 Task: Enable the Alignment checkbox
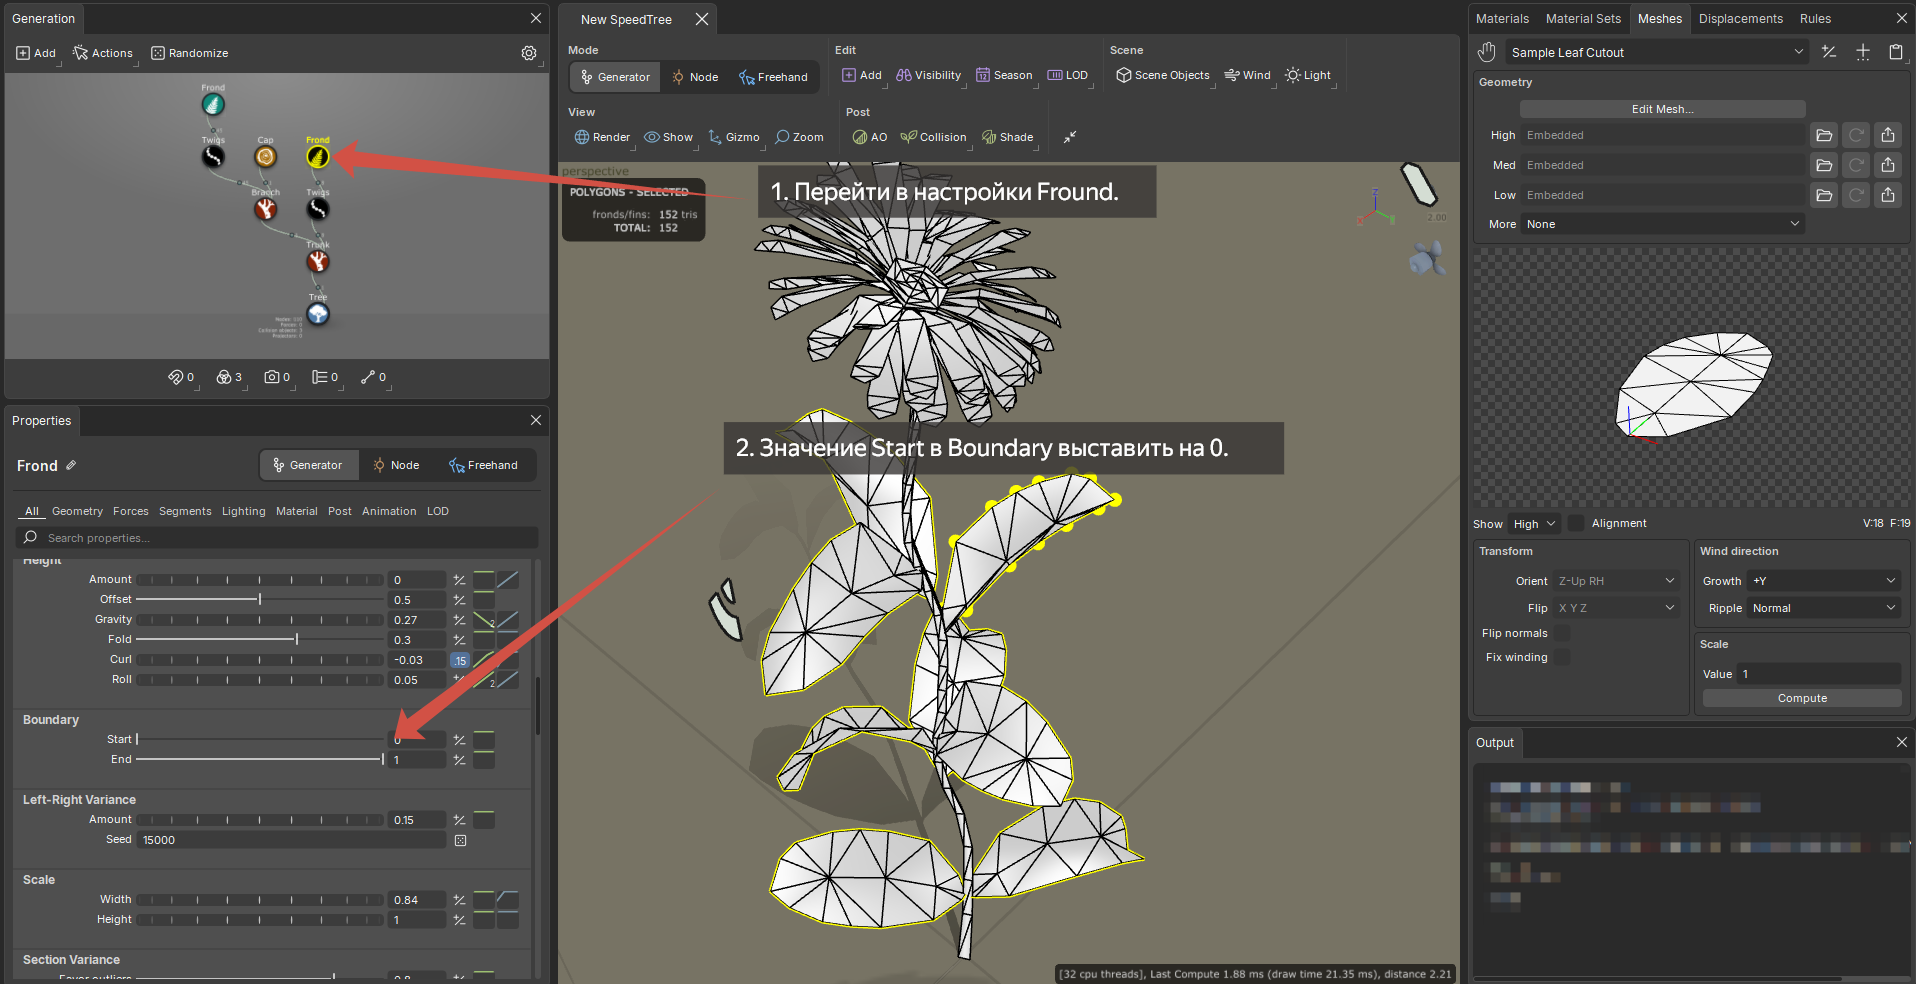pos(1576,523)
